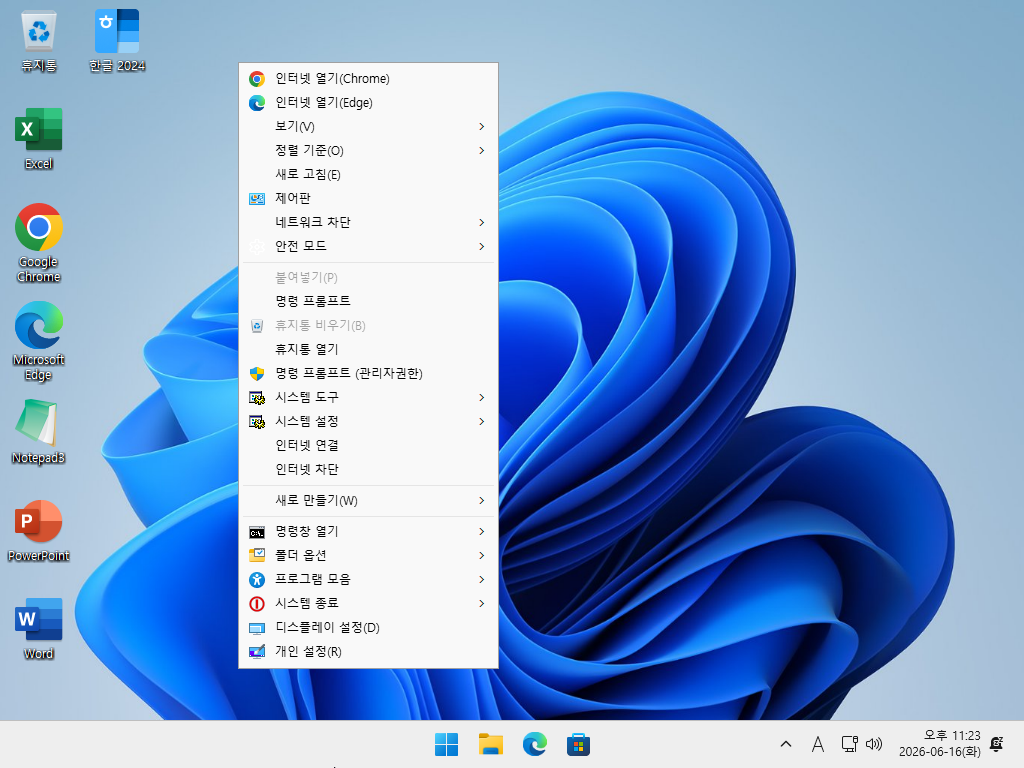
Task: Click 인터넷 차단 menu entry
Action: click(x=368, y=470)
